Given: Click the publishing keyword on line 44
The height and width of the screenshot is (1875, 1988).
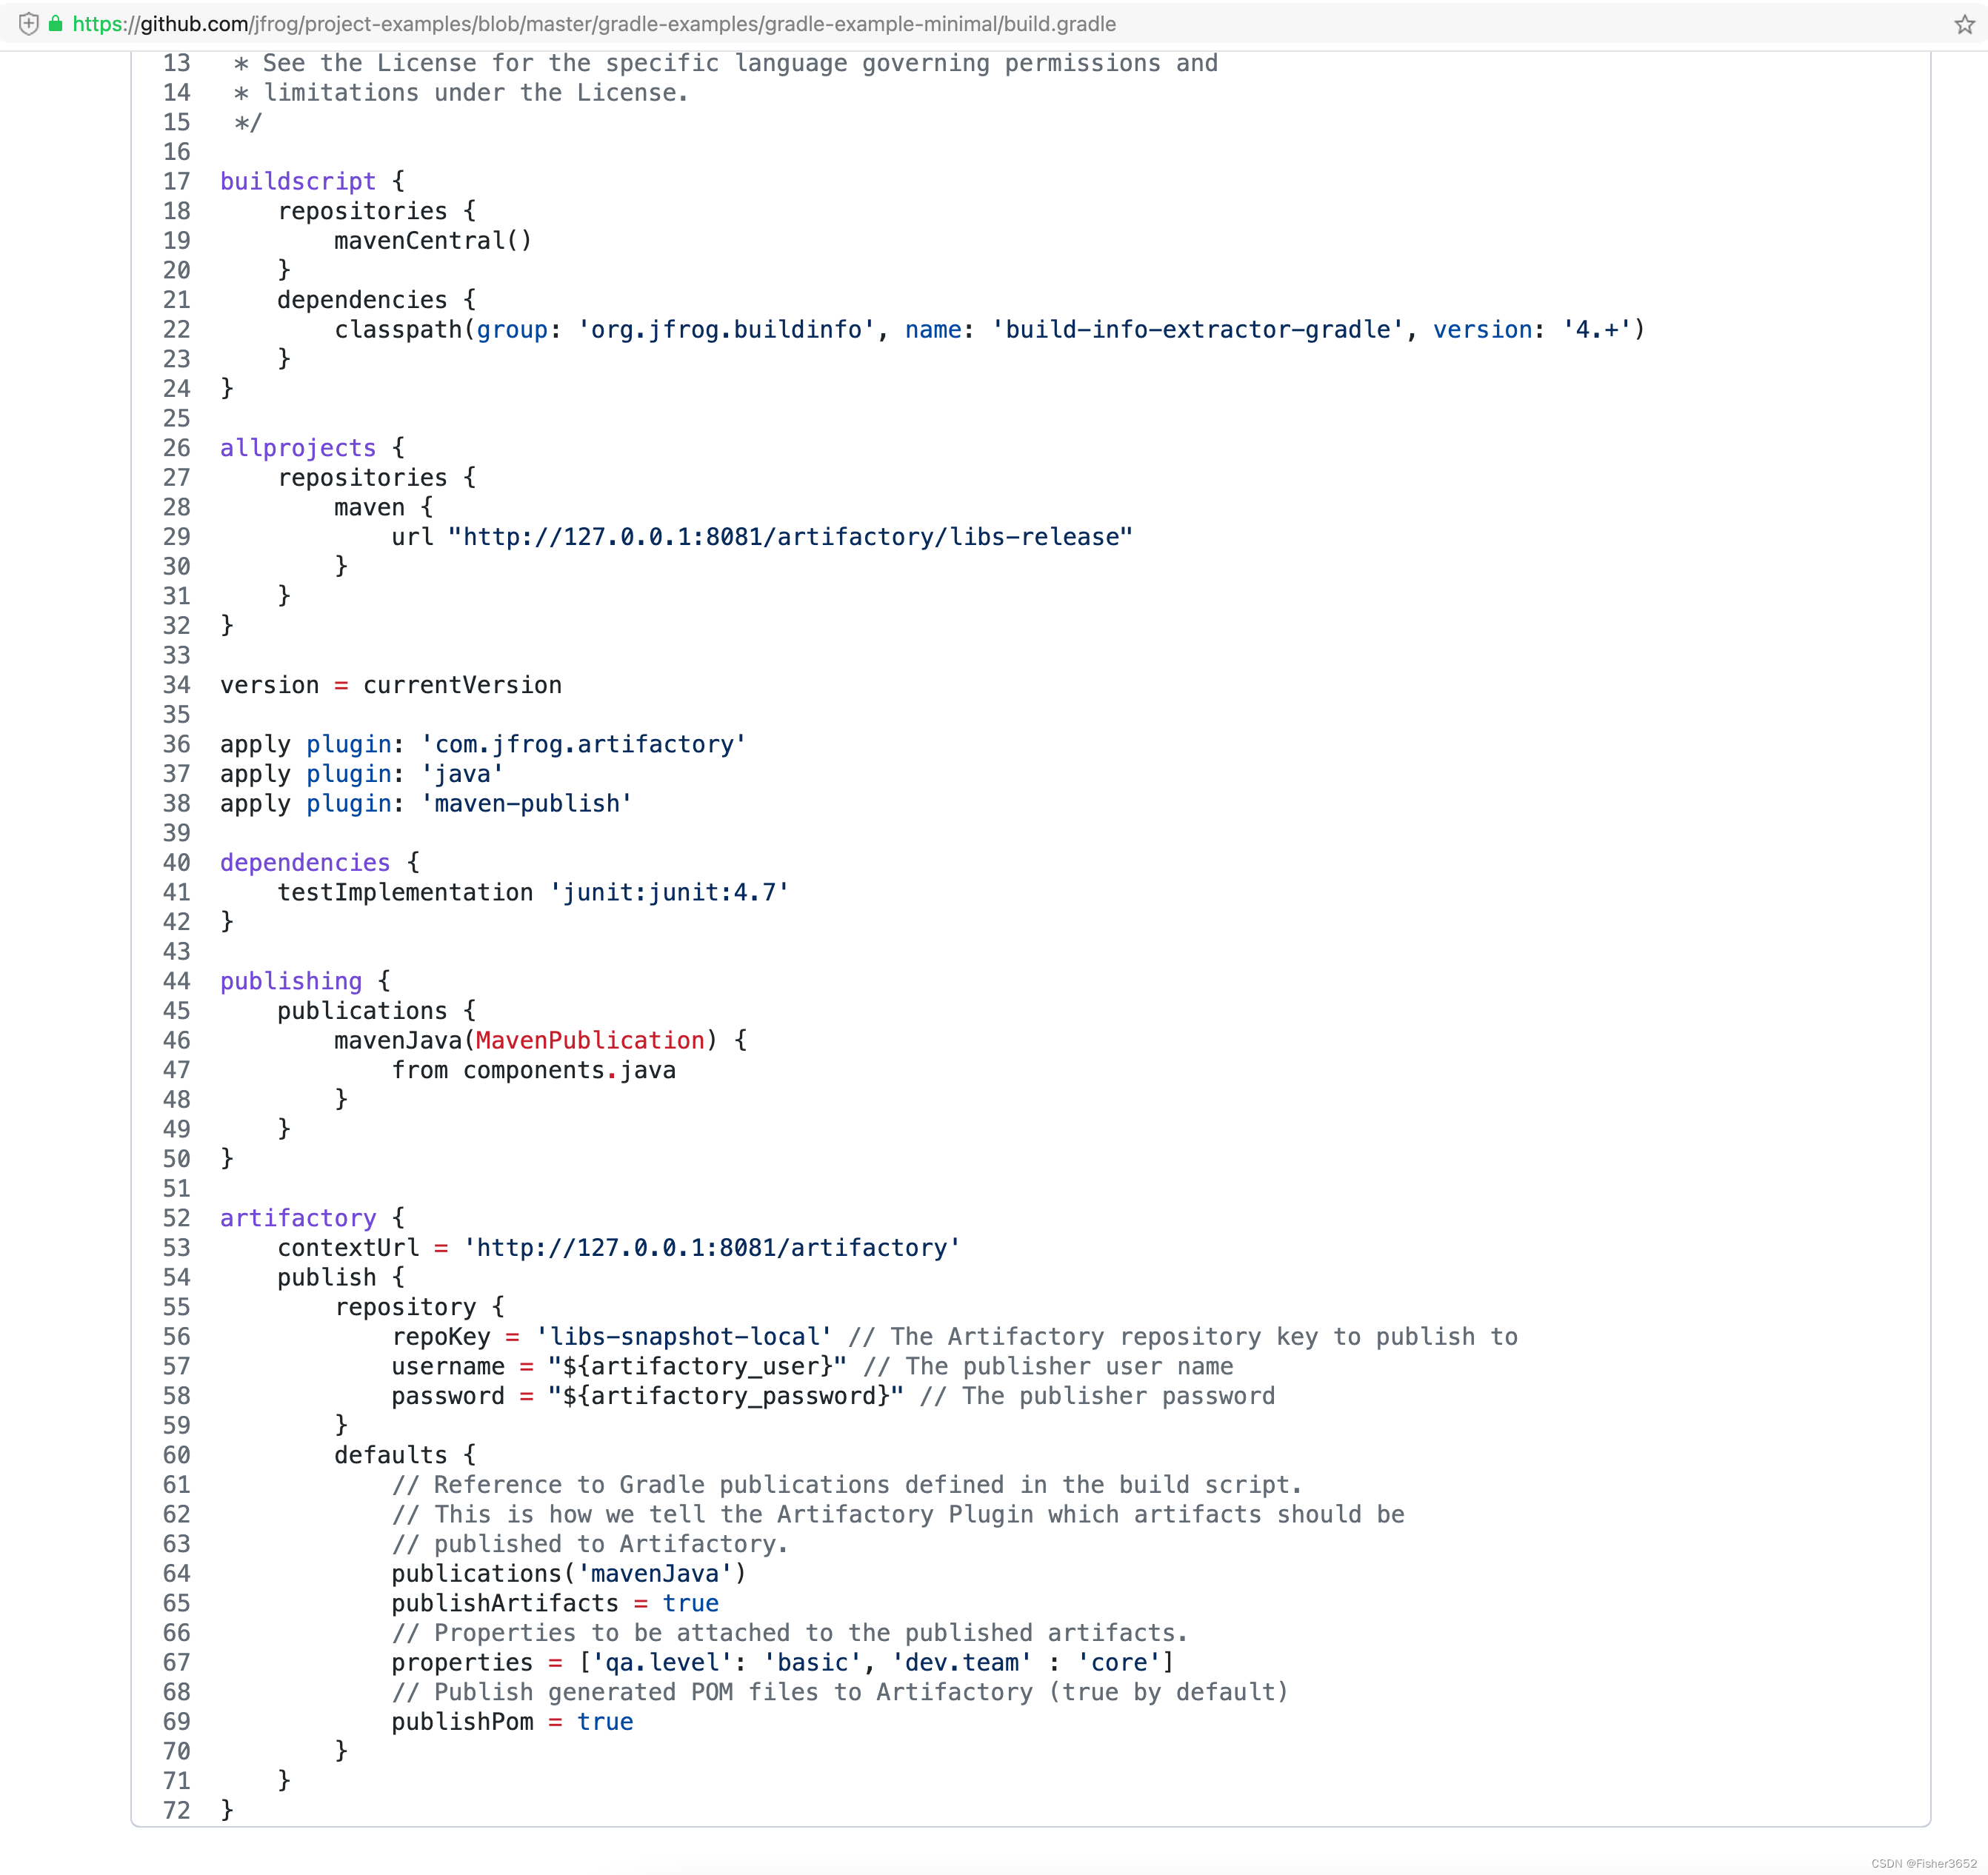Looking at the screenshot, I should coord(290,981).
